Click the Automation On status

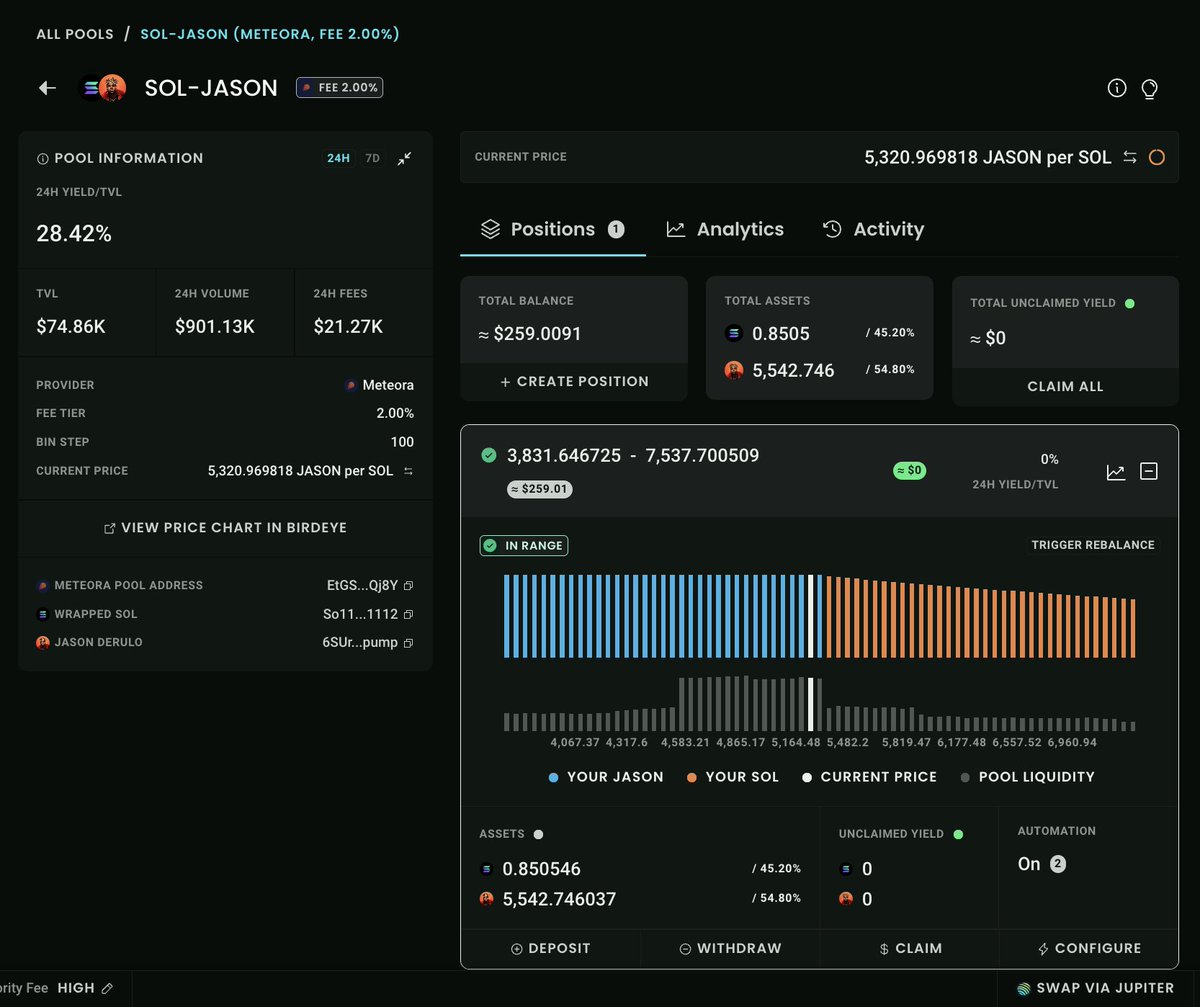tap(1029, 864)
